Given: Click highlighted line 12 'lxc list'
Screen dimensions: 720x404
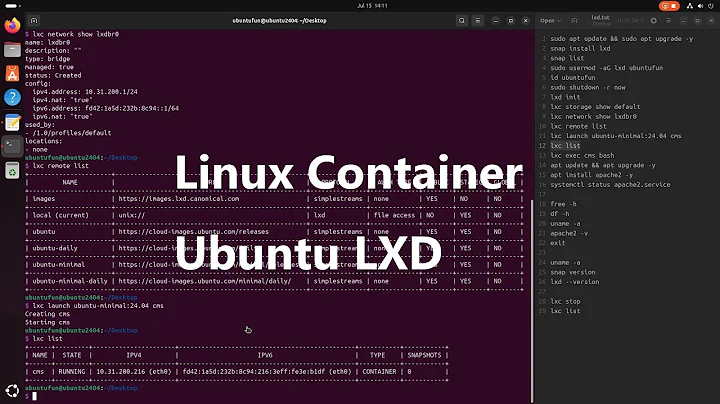Looking at the screenshot, I should (565, 146).
